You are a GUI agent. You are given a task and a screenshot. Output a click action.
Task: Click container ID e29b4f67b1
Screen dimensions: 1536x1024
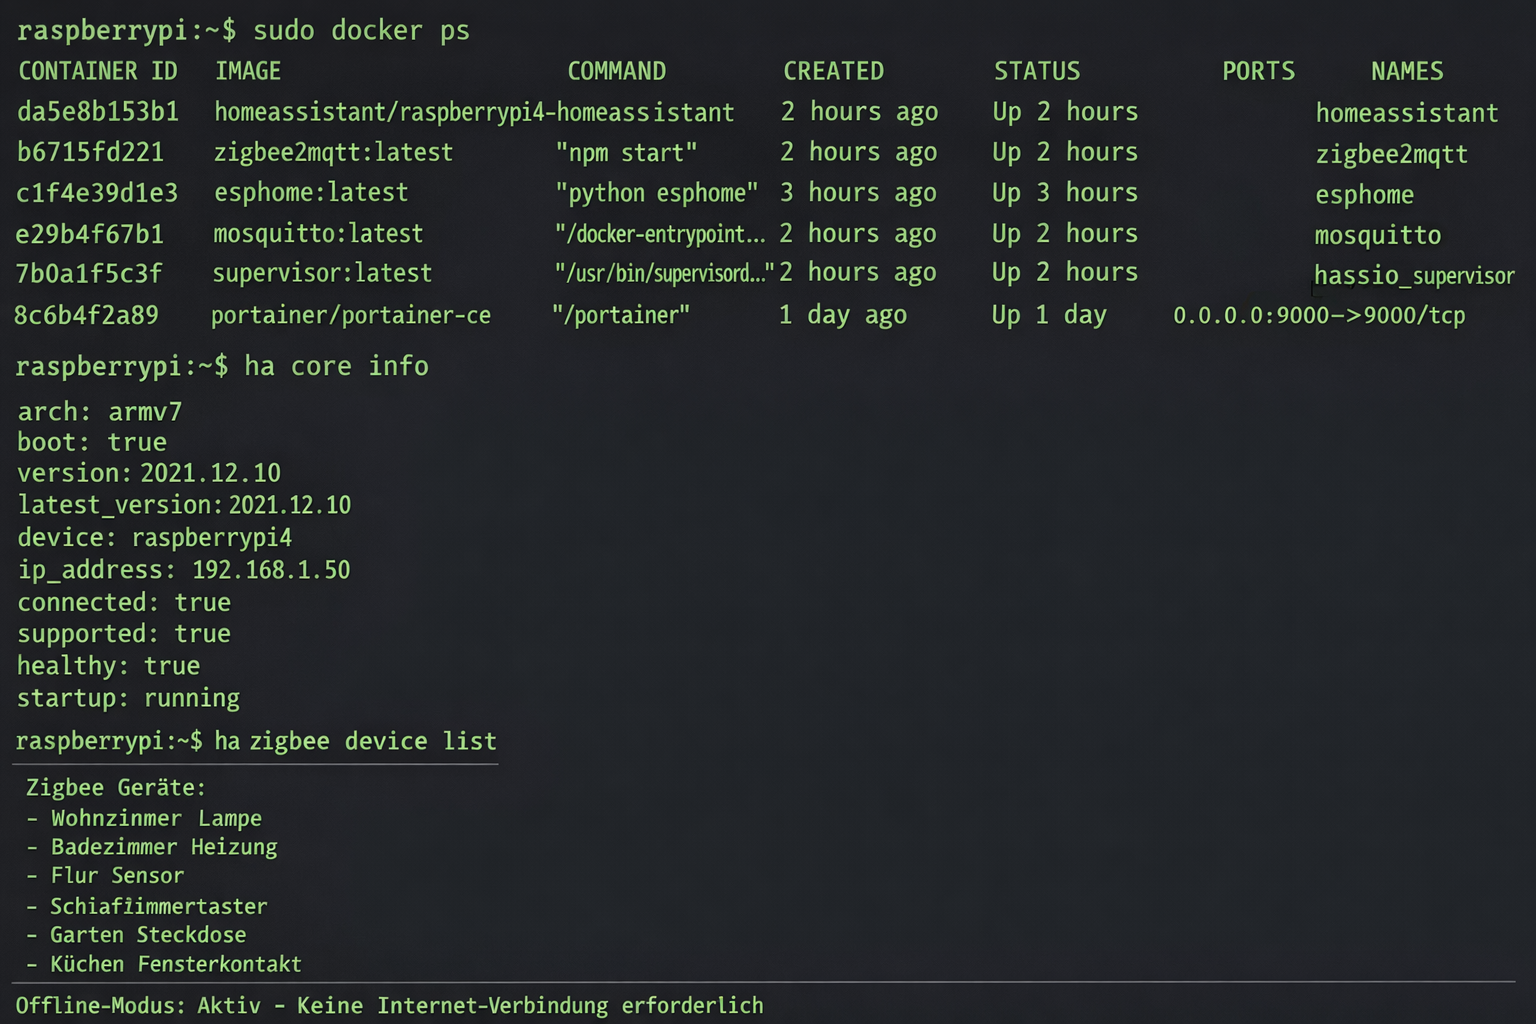tap(89, 234)
